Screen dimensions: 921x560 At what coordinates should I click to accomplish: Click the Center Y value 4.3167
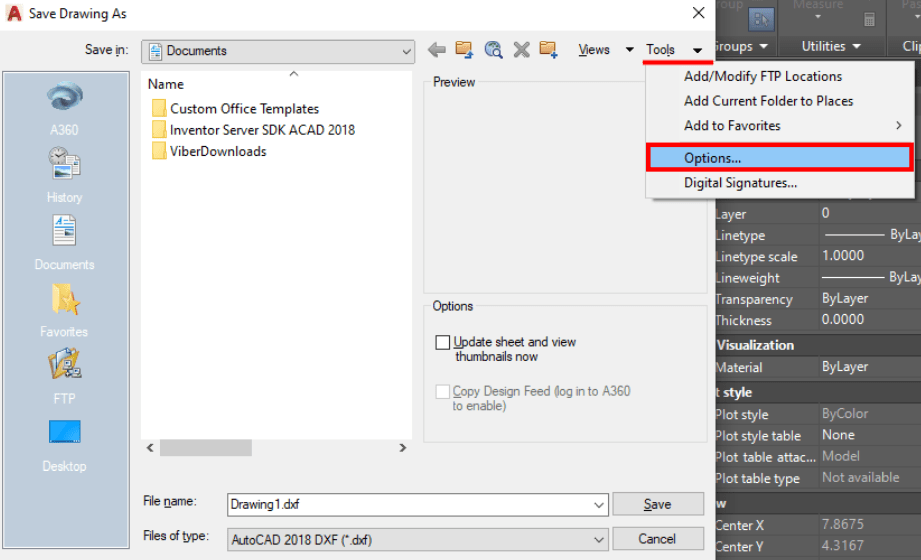coord(842,545)
